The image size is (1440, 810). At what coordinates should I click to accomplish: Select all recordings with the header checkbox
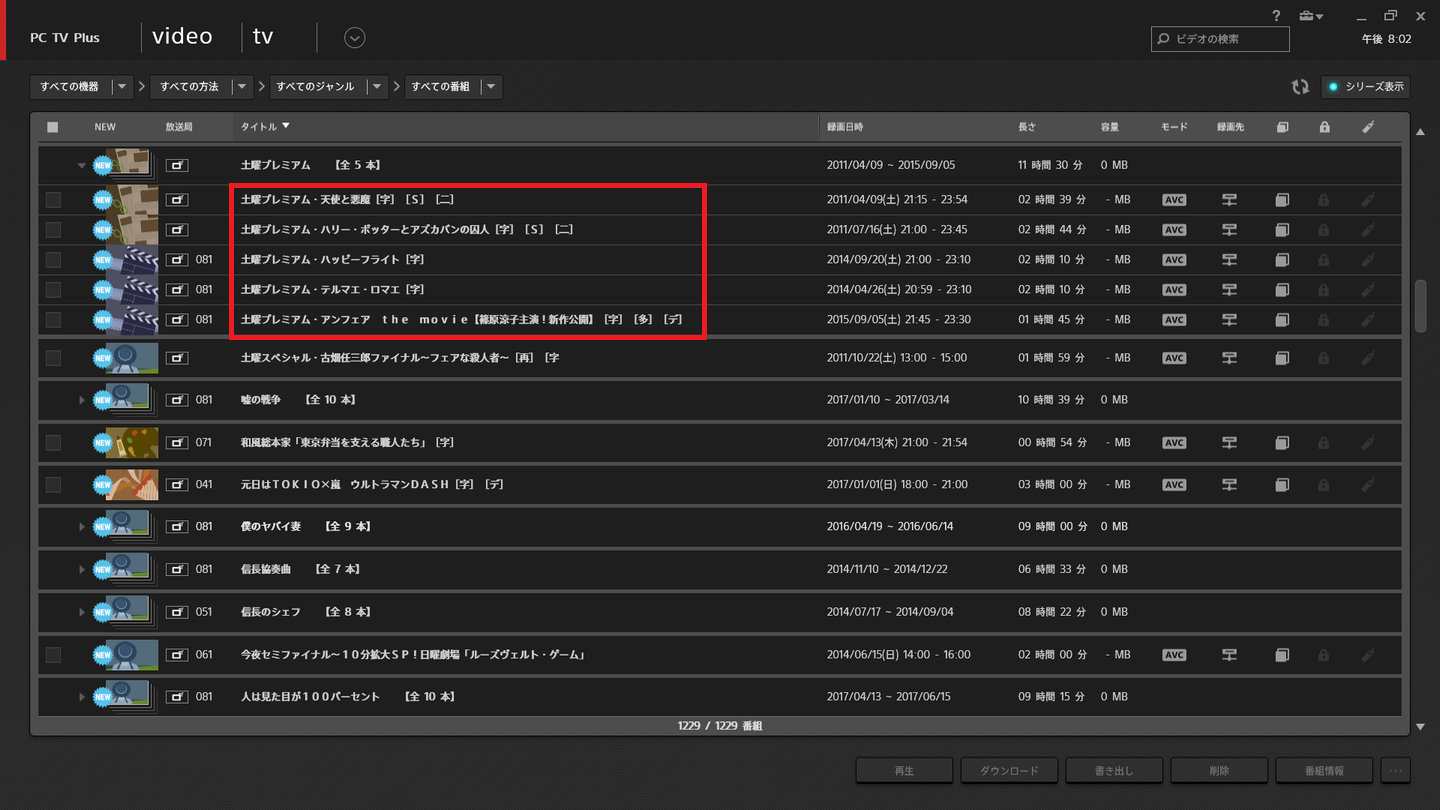pyautogui.click(x=53, y=126)
